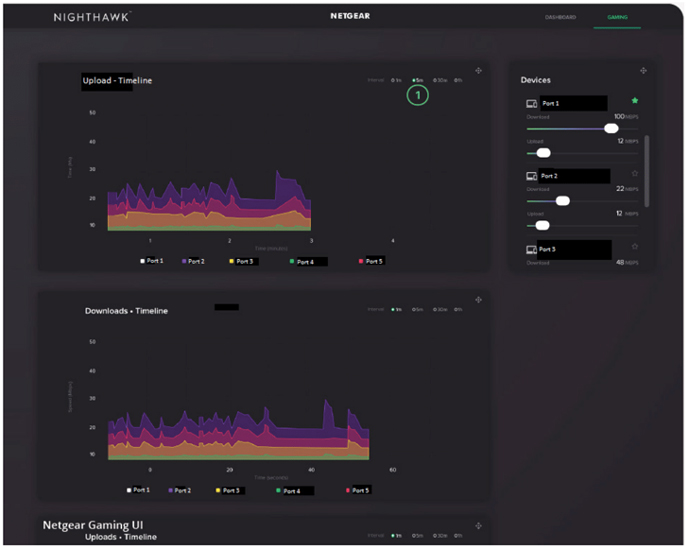Image resolution: width=689 pixels, height=550 pixels.
Task: Click Port 1 download speed slider handle
Action: (x=611, y=128)
